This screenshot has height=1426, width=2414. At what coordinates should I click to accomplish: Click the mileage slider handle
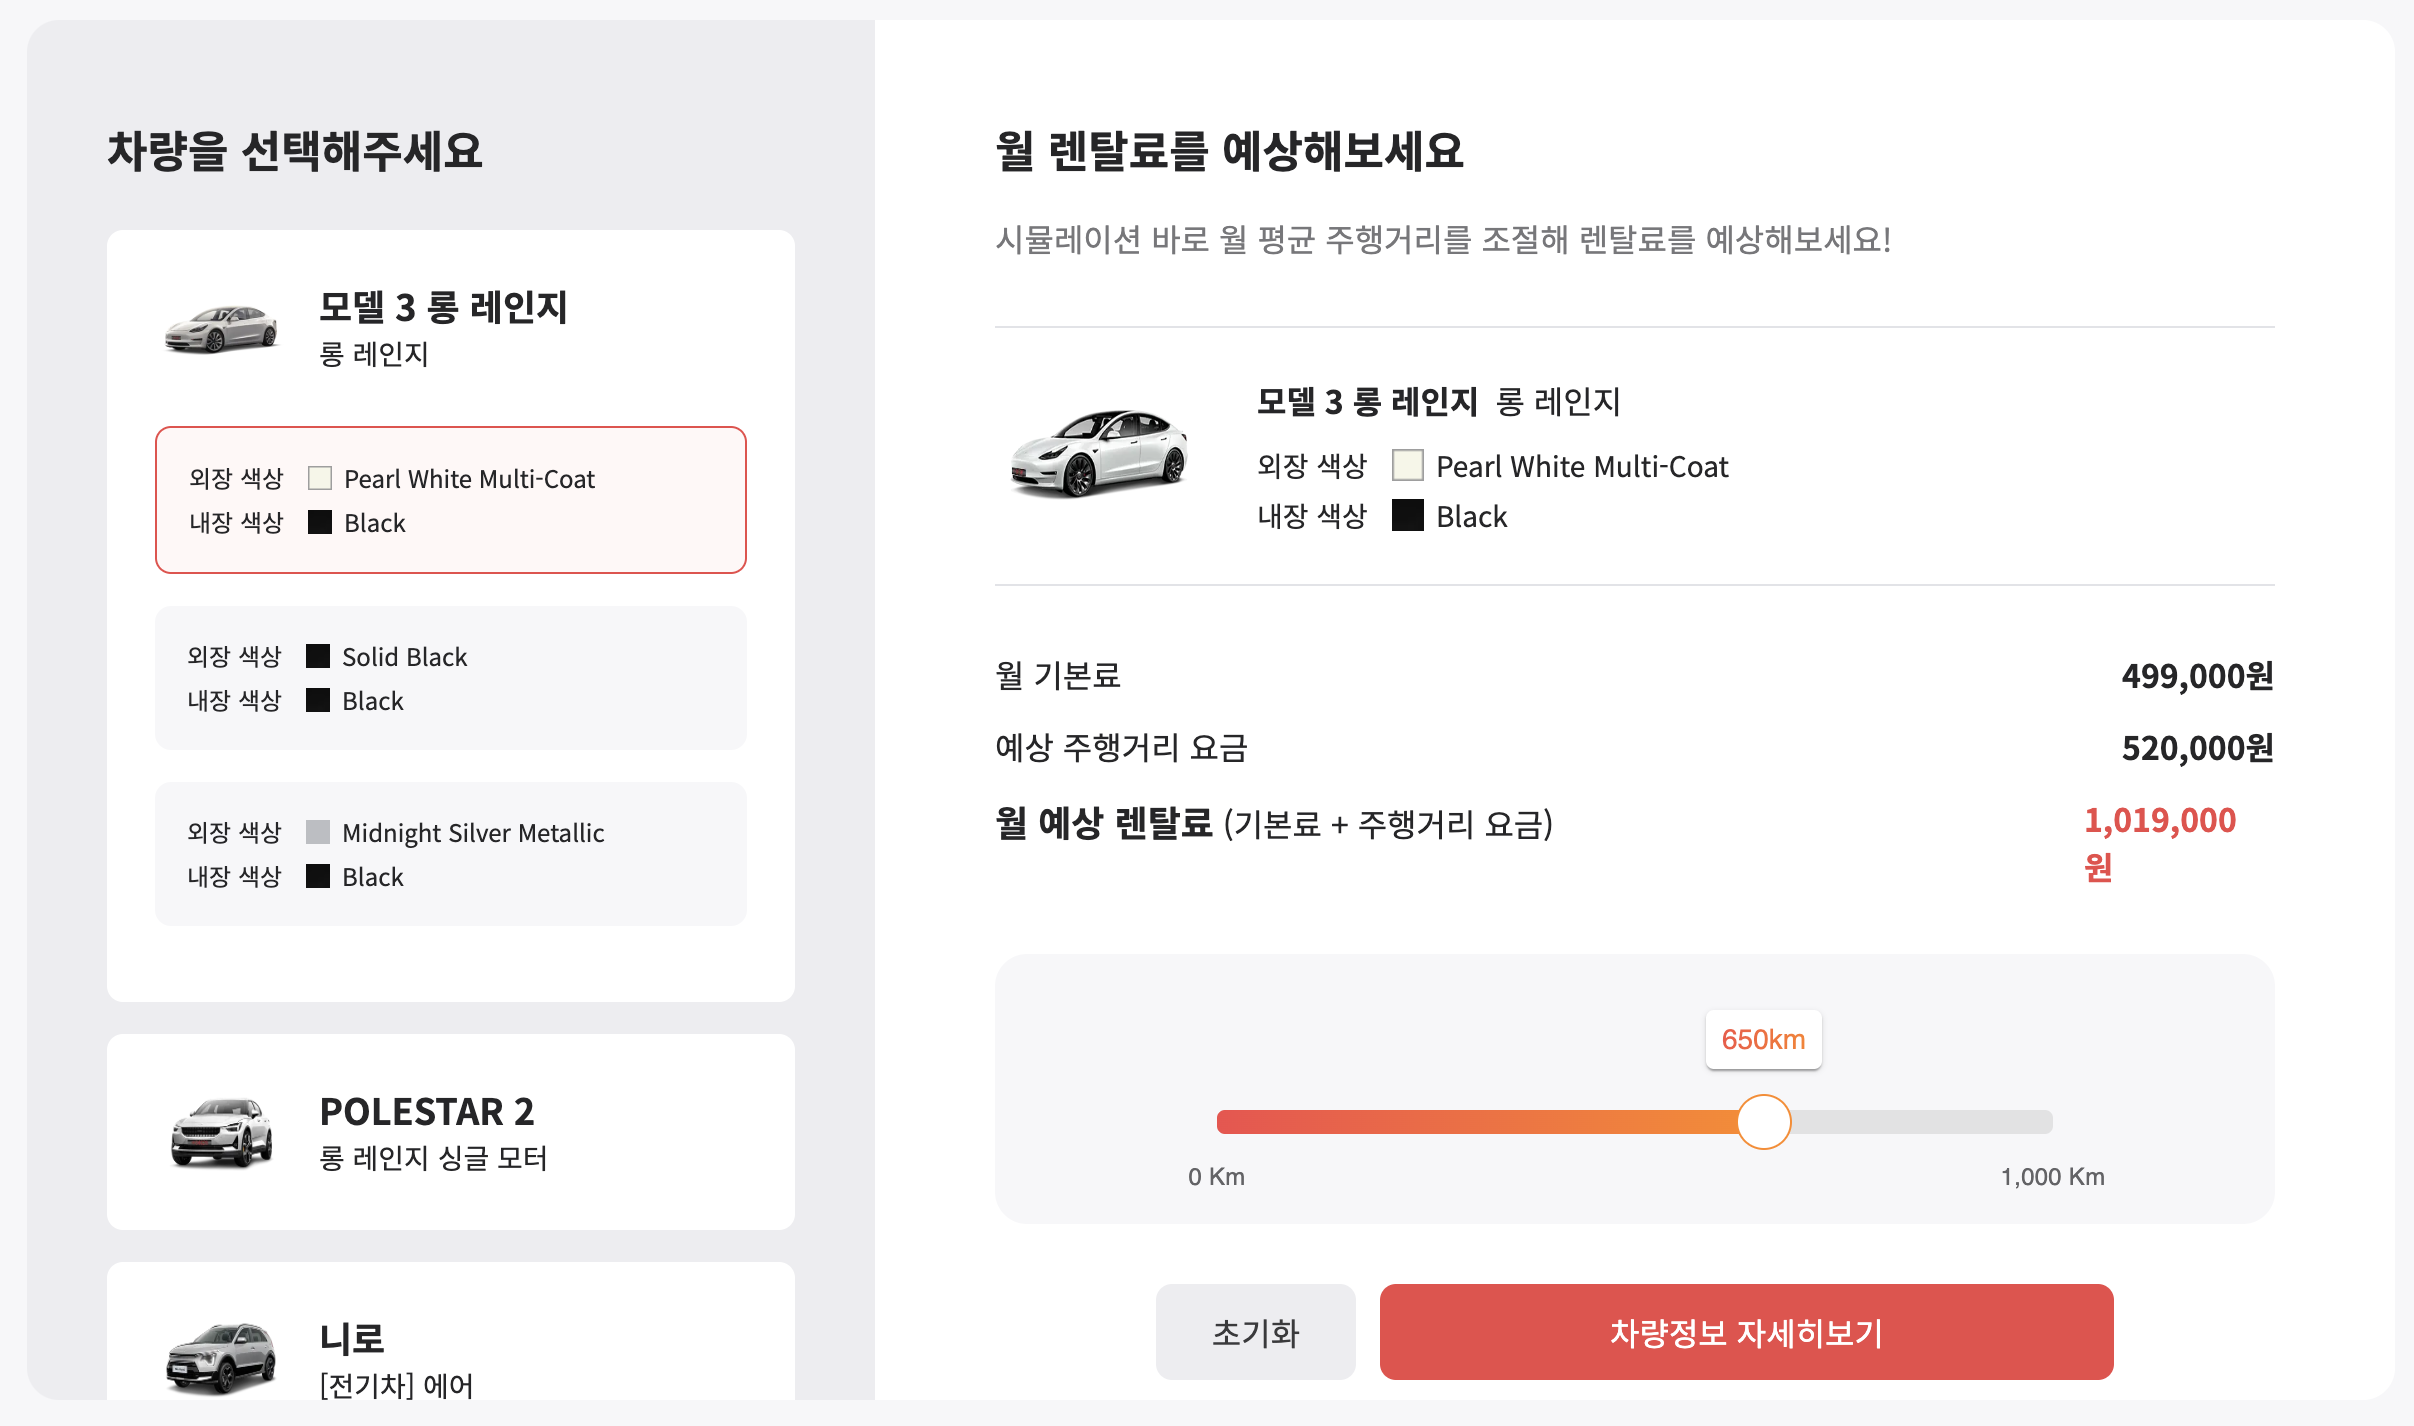pos(1764,1122)
